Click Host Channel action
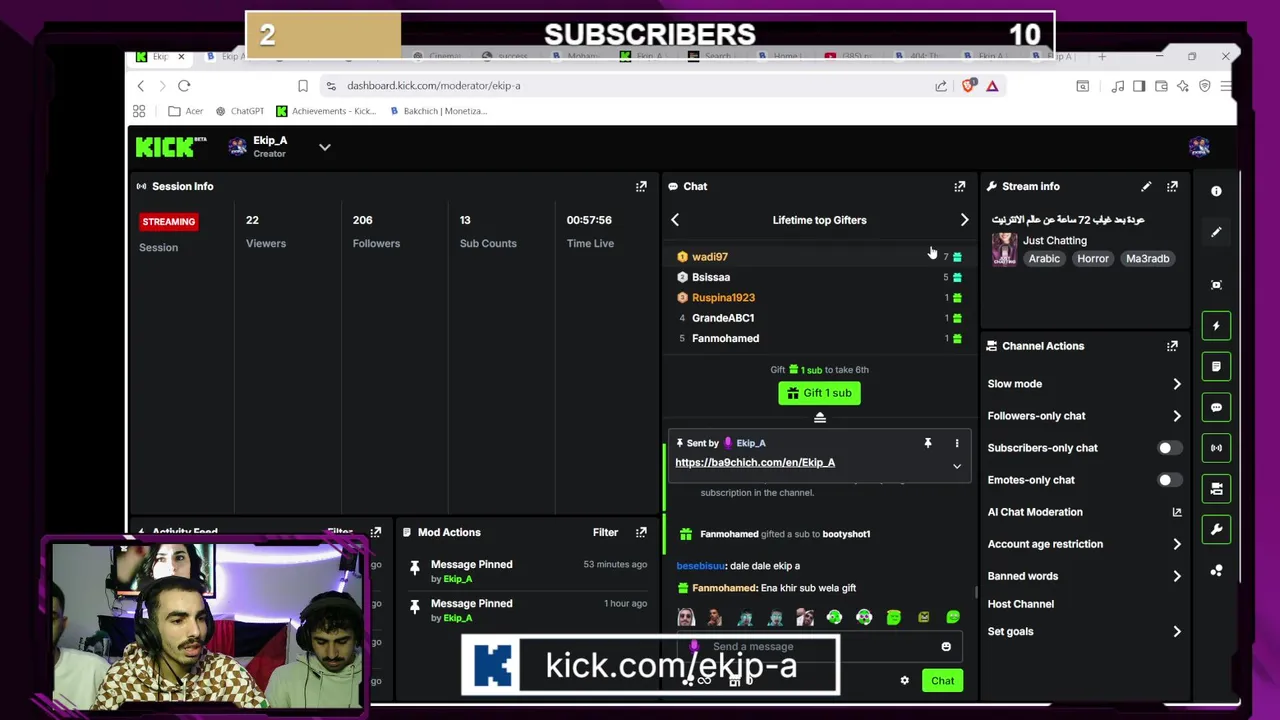1280x720 pixels. (1021, 604)
